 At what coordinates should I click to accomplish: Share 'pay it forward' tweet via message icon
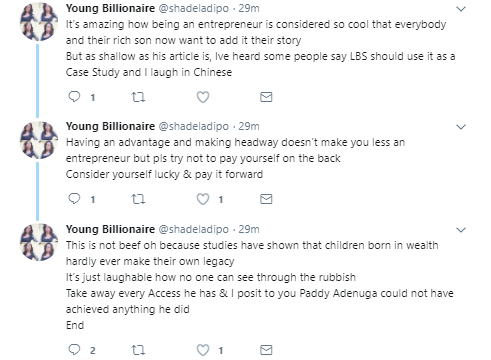pos(266,199)
